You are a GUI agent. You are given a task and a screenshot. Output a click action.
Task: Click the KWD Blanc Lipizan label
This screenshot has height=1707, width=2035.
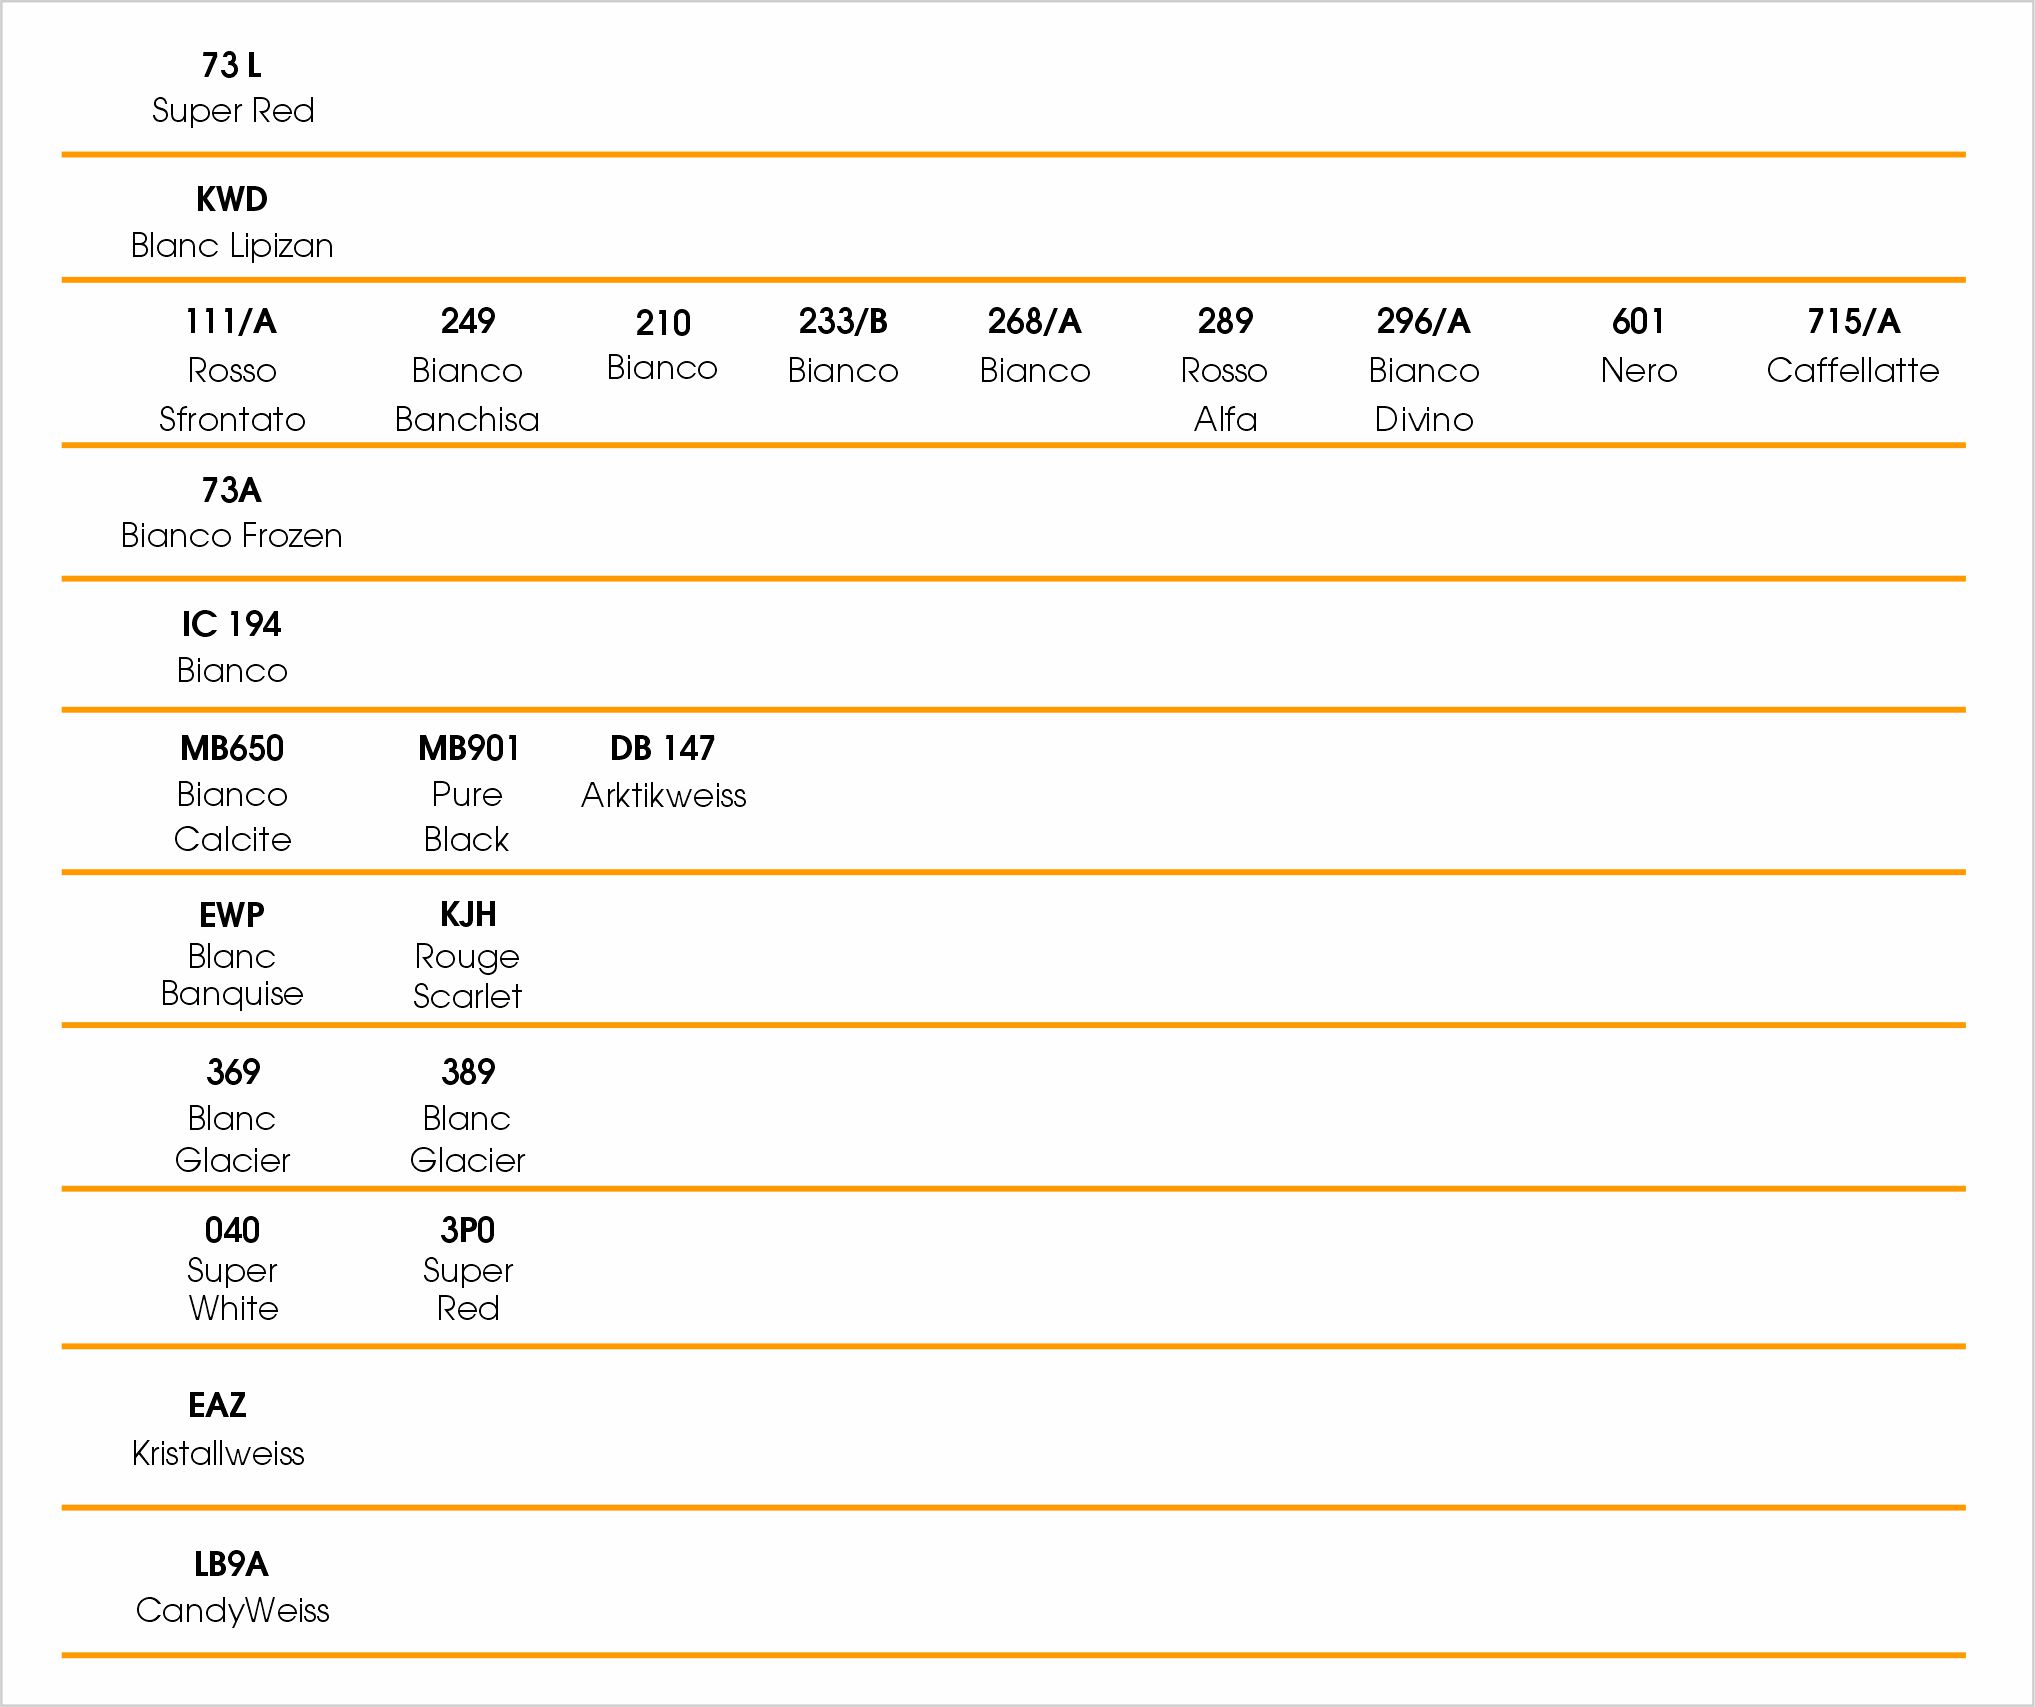(232, 222)
